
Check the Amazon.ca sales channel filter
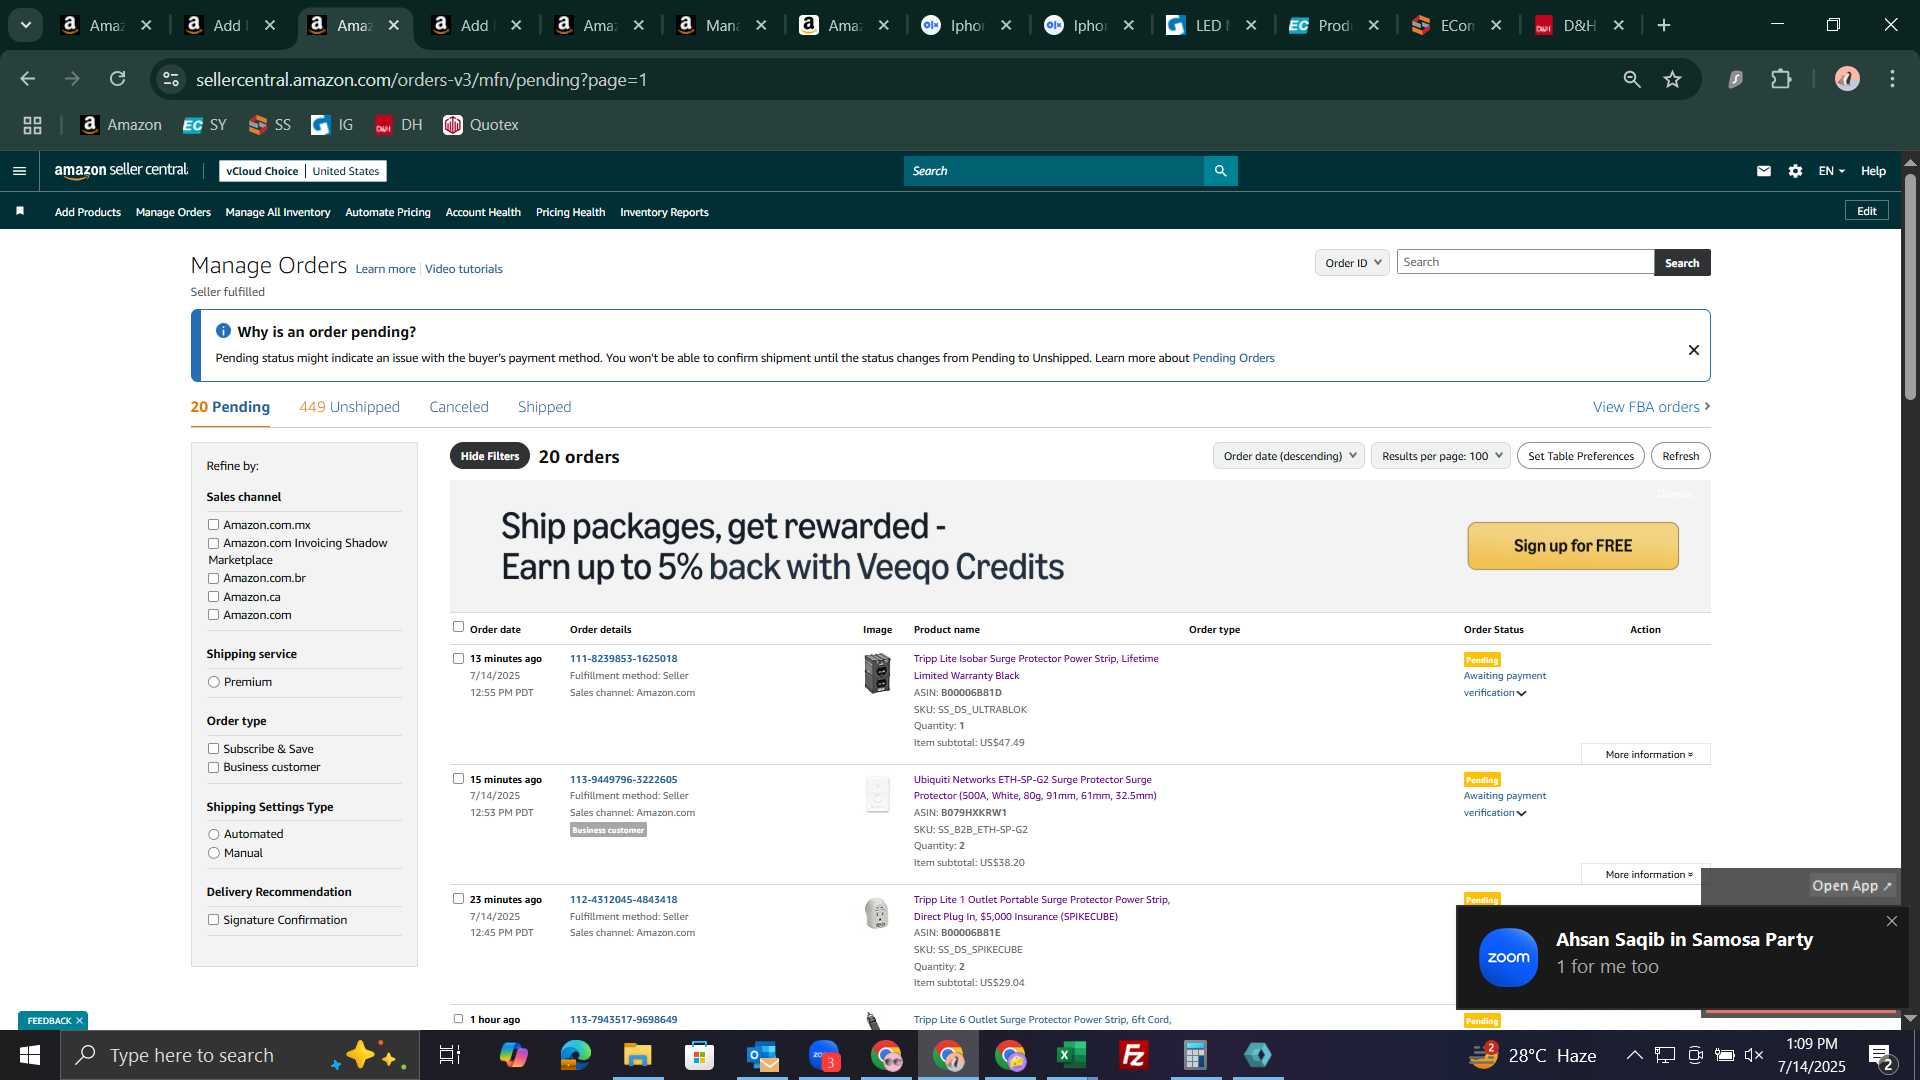pyautogui.click(x=213, y=597)
